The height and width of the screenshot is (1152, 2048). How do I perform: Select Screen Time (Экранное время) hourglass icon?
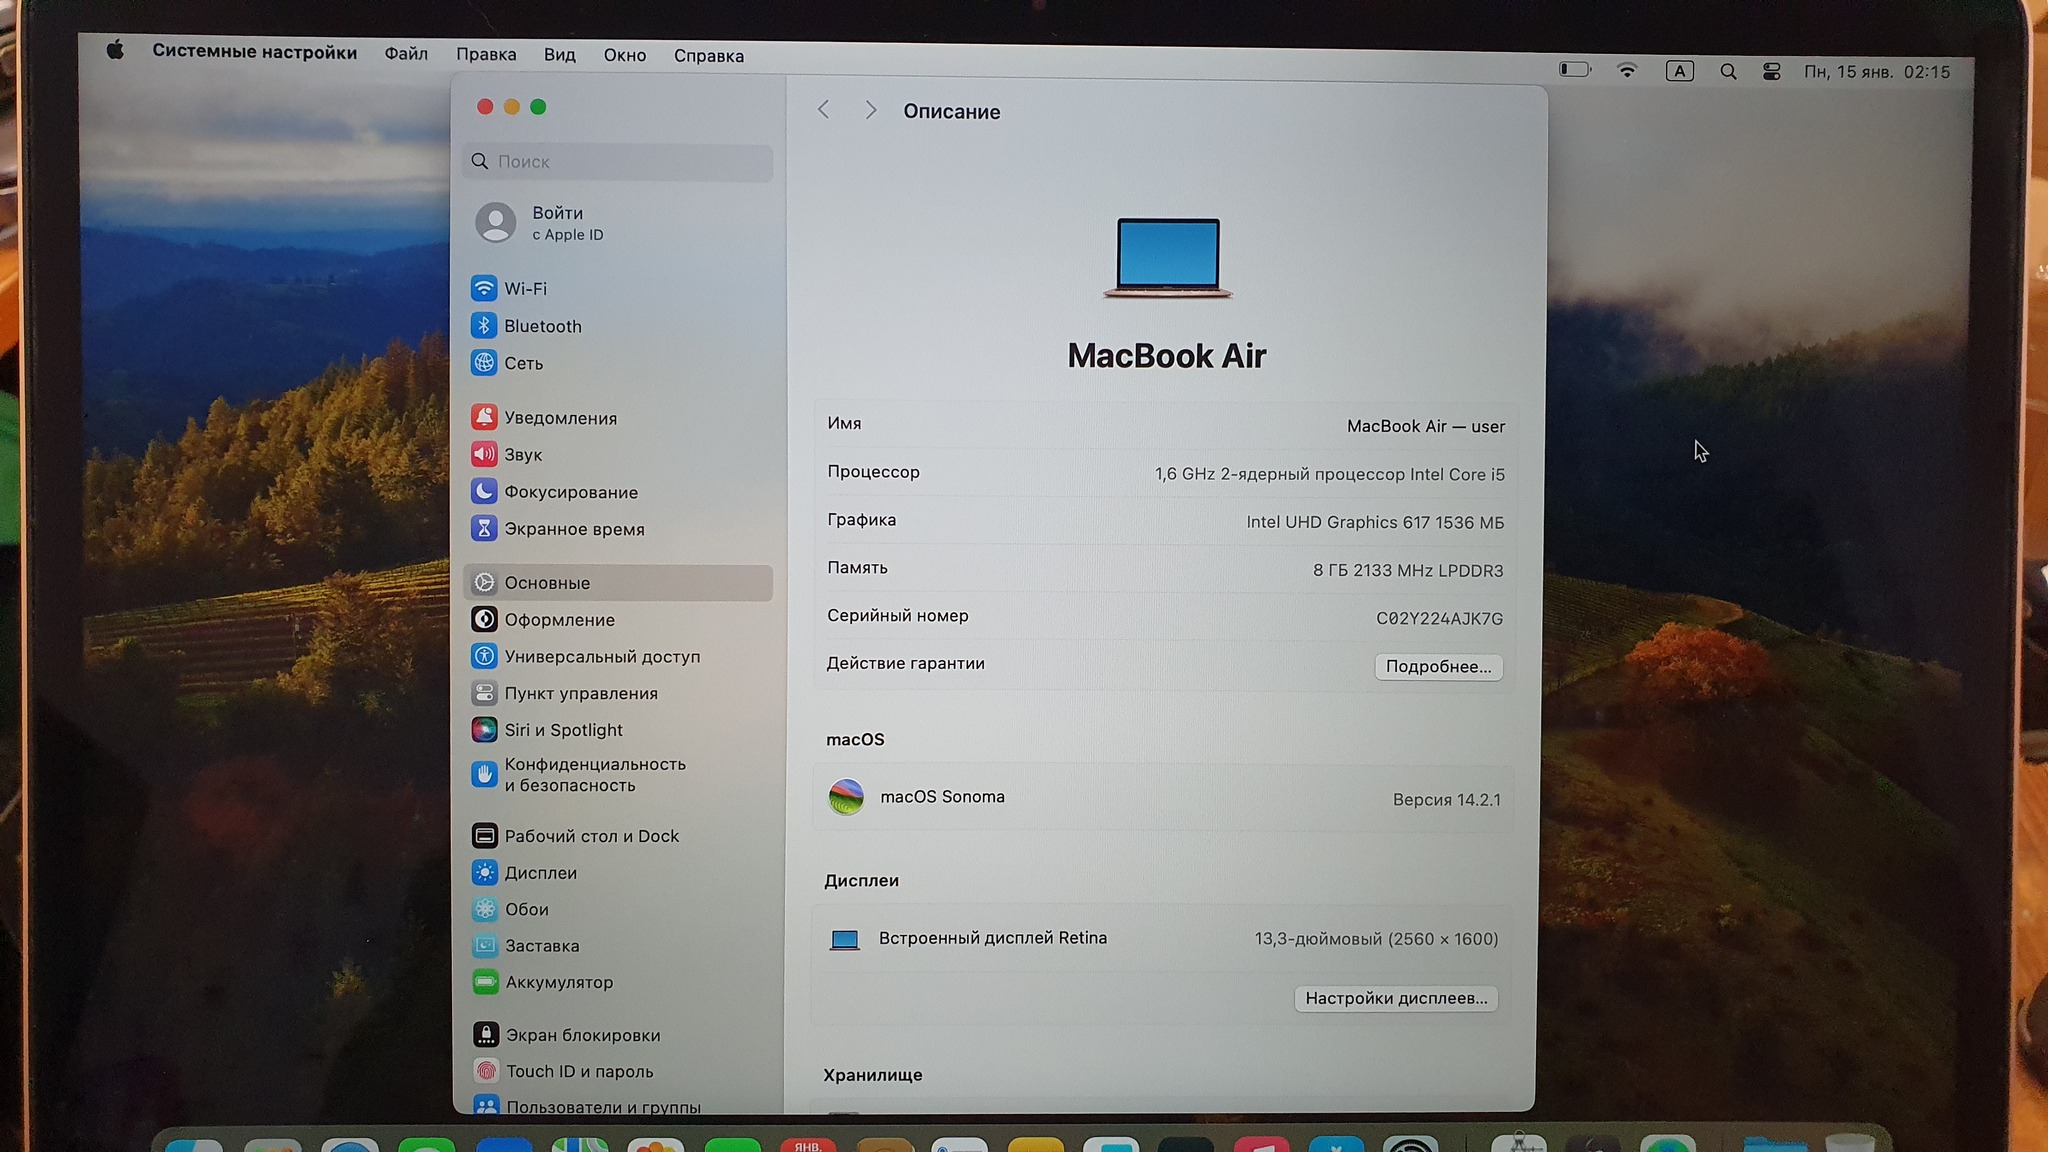484,528
